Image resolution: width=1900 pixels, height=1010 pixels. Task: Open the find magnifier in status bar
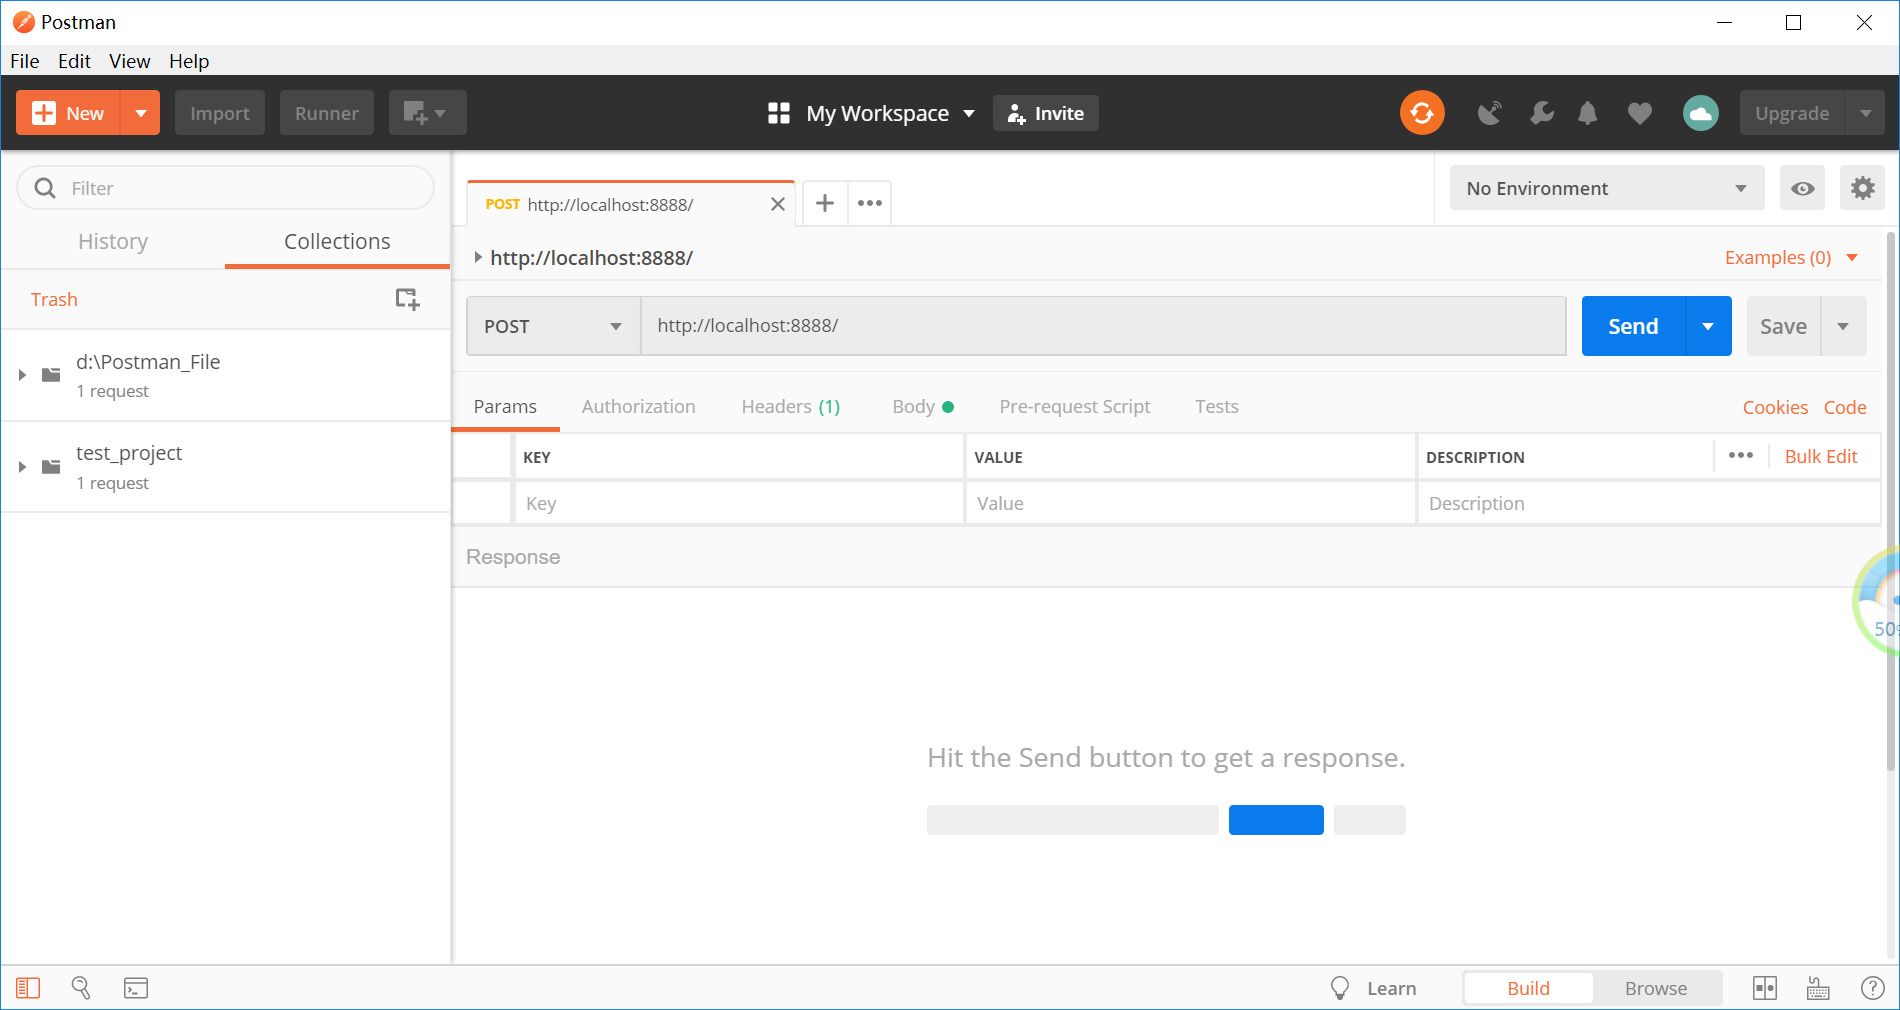click(81, 988)
